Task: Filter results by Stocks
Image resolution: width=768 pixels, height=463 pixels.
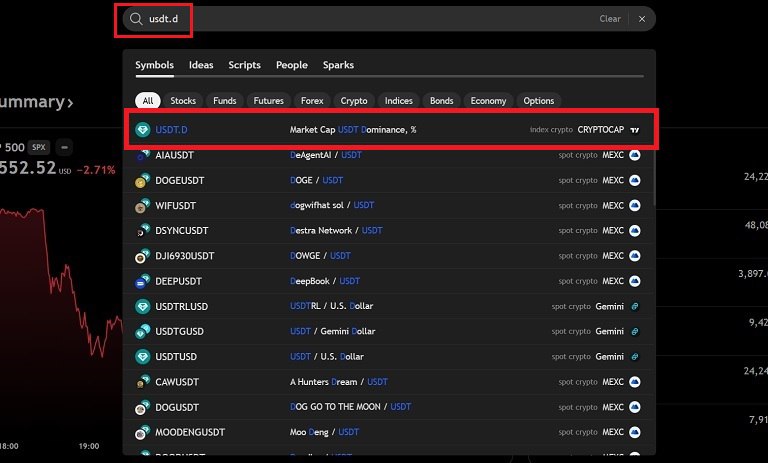Action: click(183, 101)
